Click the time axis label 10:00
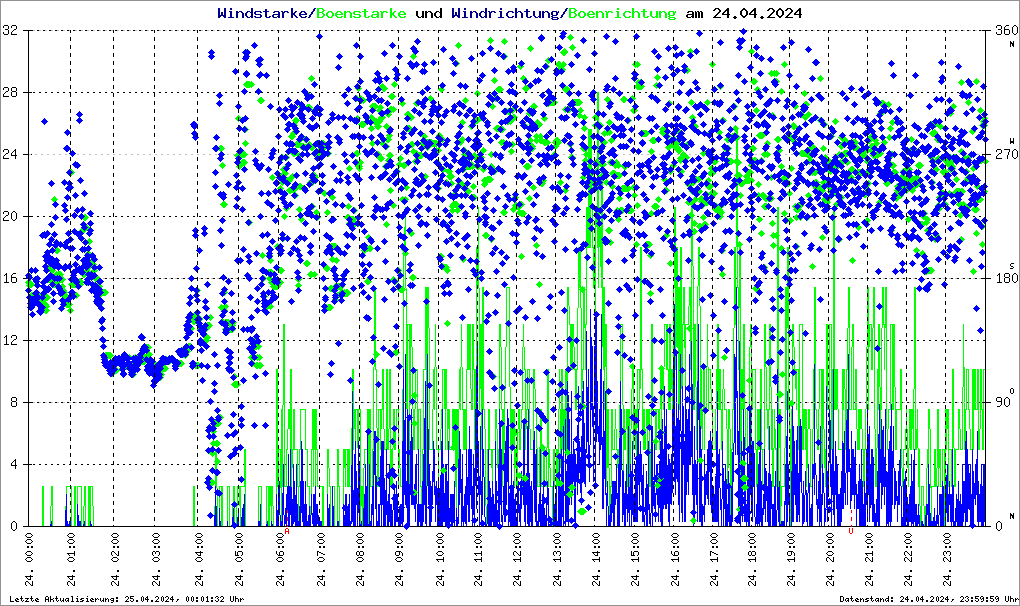Screen dimensions: 1020x606 (x=440, y=559)
